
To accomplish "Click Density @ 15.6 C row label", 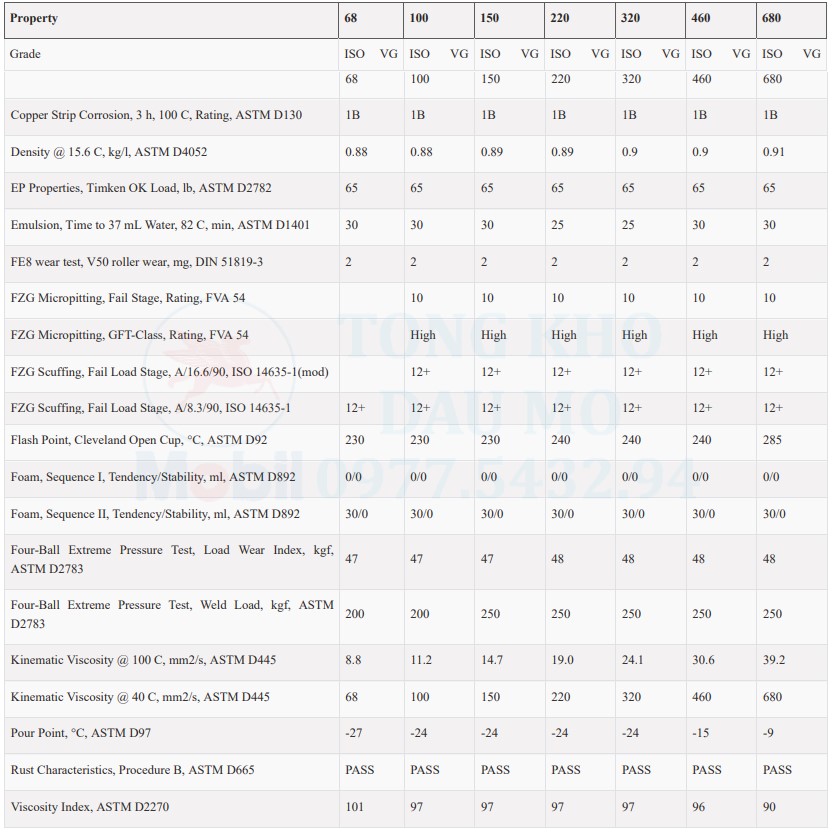I will (109, 152).
